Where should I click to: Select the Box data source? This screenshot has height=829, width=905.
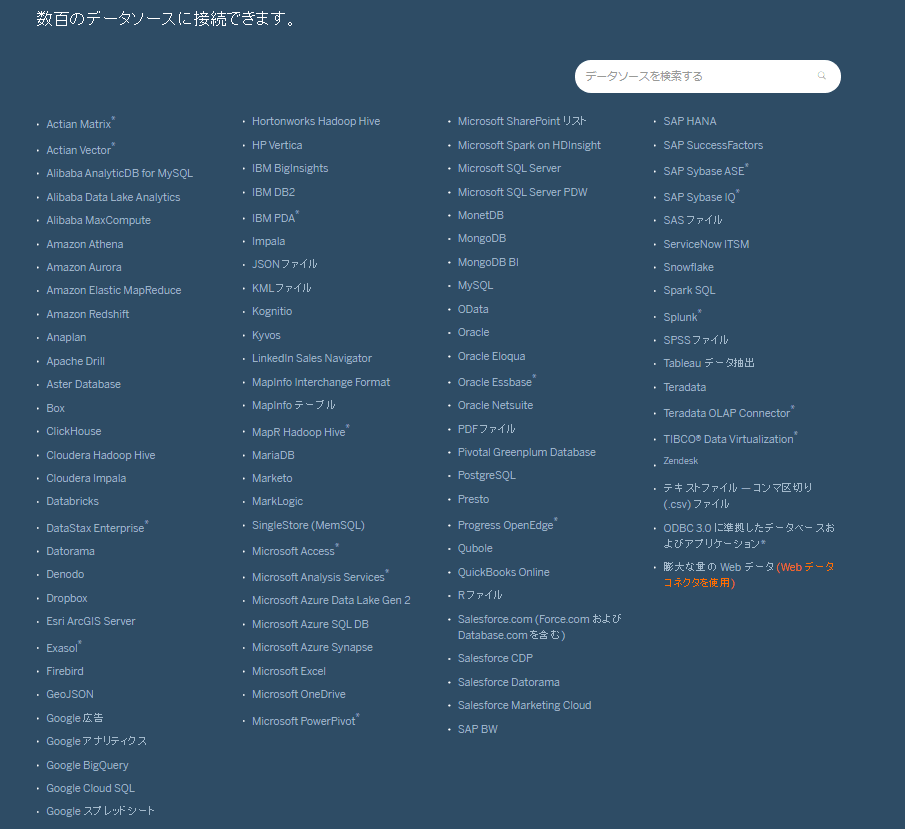point(55,408)
